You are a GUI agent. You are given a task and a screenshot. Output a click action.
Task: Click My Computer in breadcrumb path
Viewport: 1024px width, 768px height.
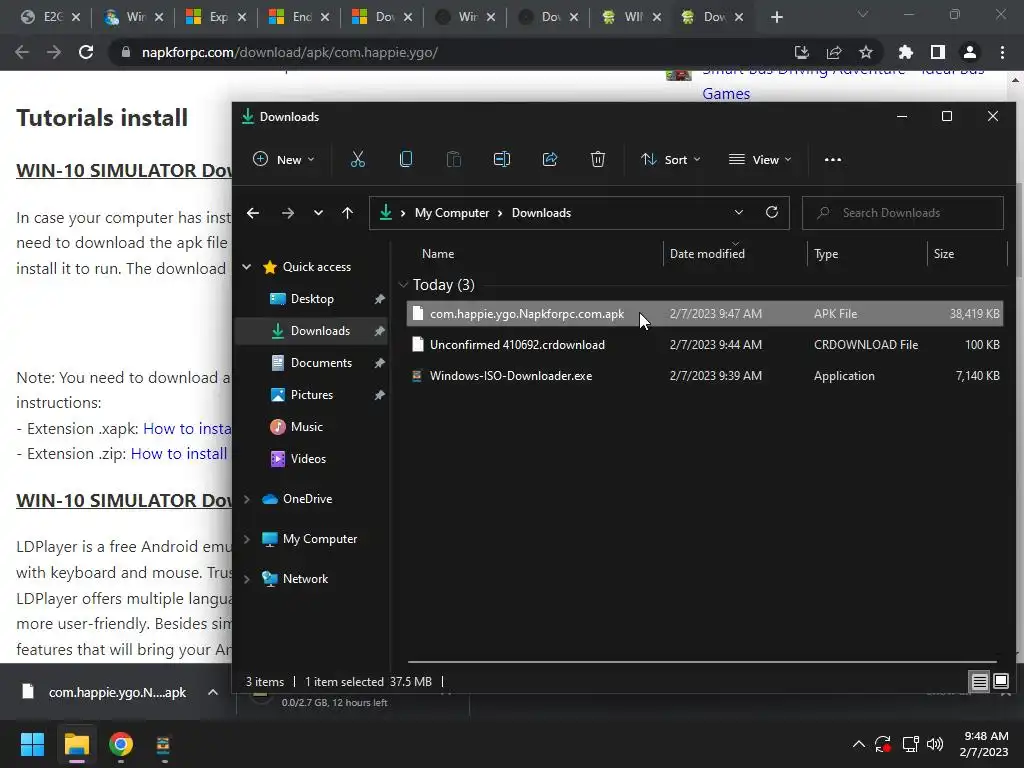coord(452,213)
